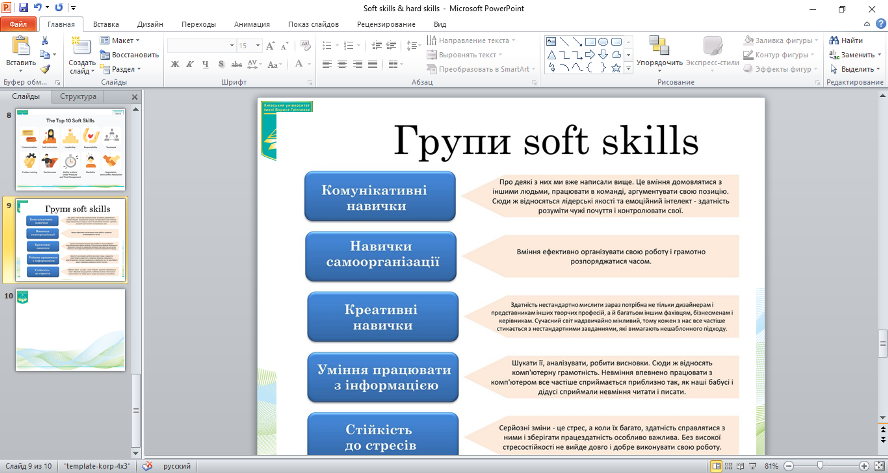Open the font size dropdown
Screen dimensions: 888x473
coord(256,45)
